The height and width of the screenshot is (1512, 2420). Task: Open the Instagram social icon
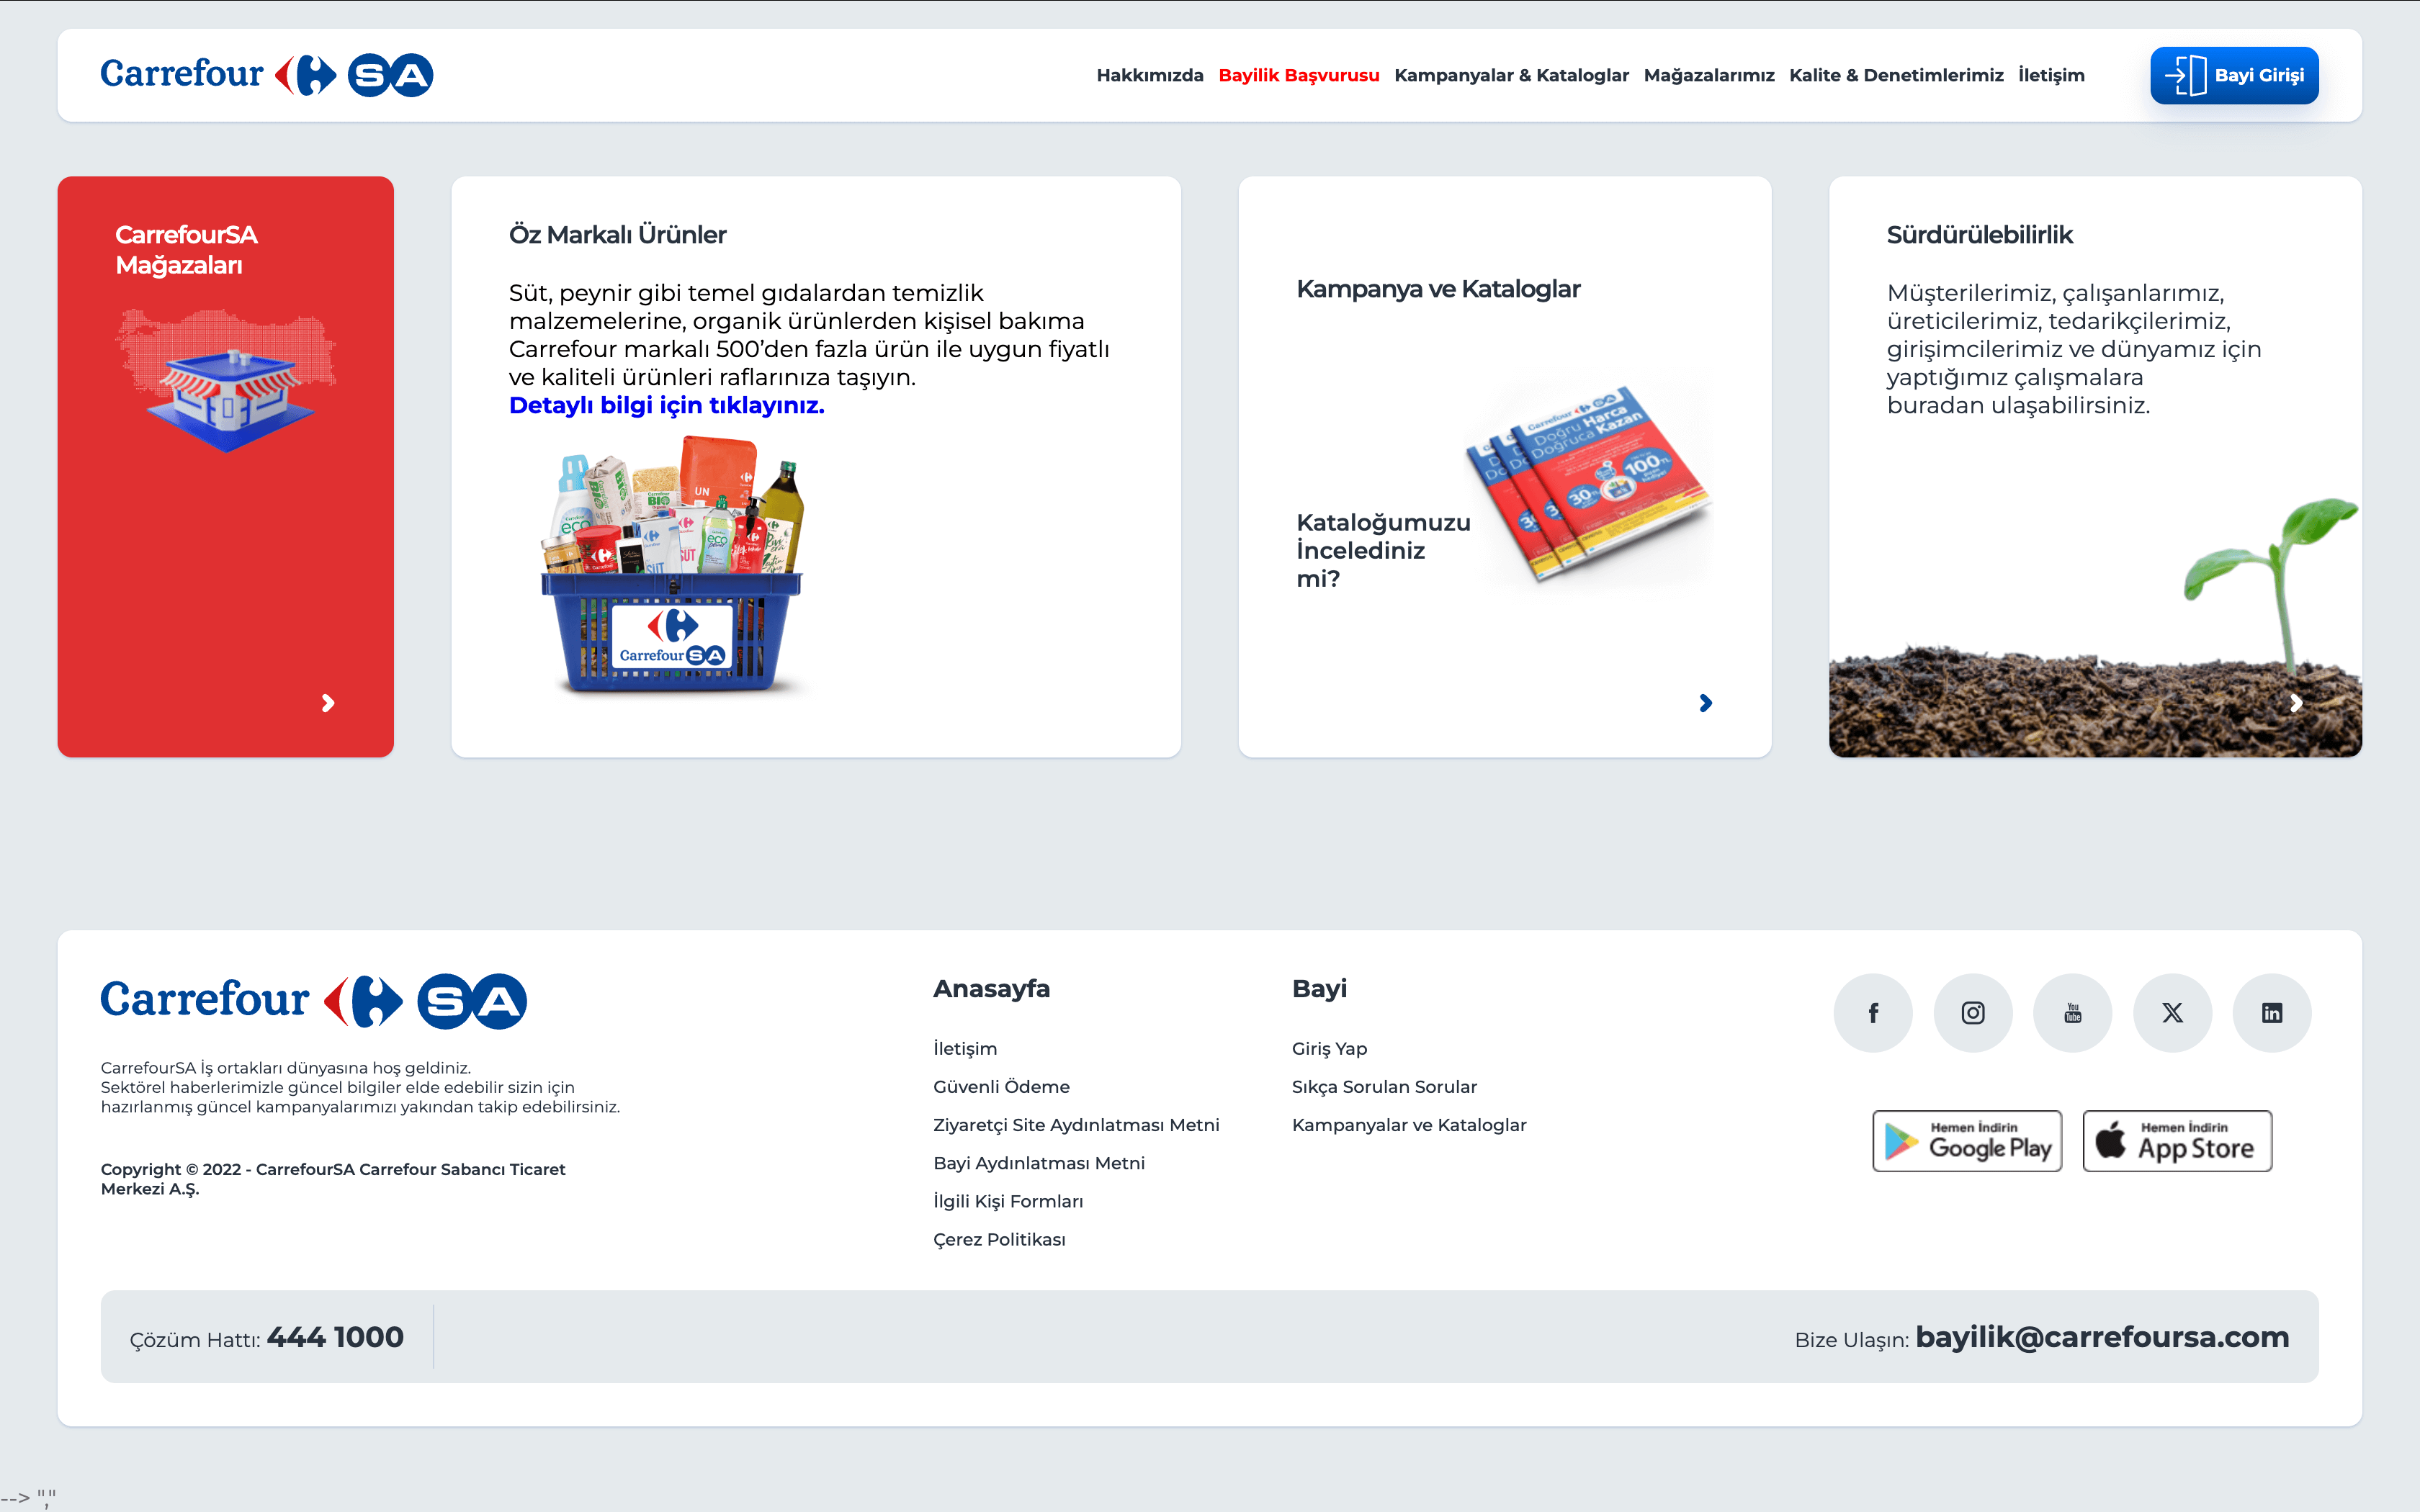click(1973, 1013)
